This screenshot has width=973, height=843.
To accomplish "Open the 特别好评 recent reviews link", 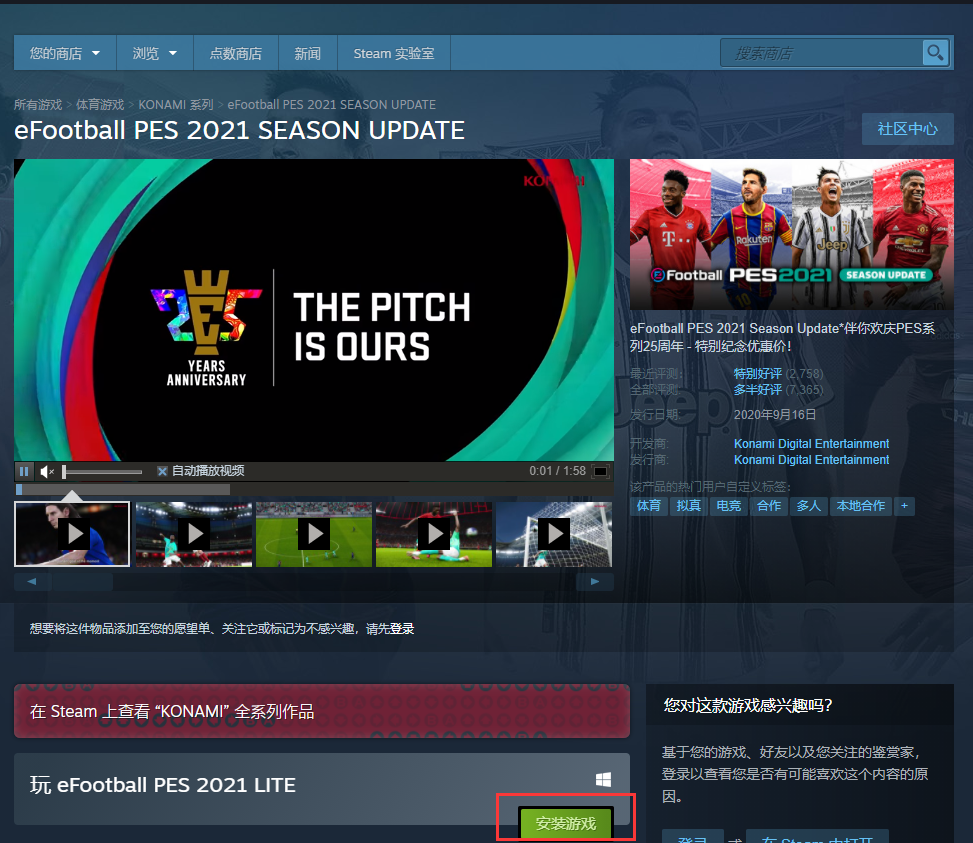I will pyautogui.click(x=758, y=373).
